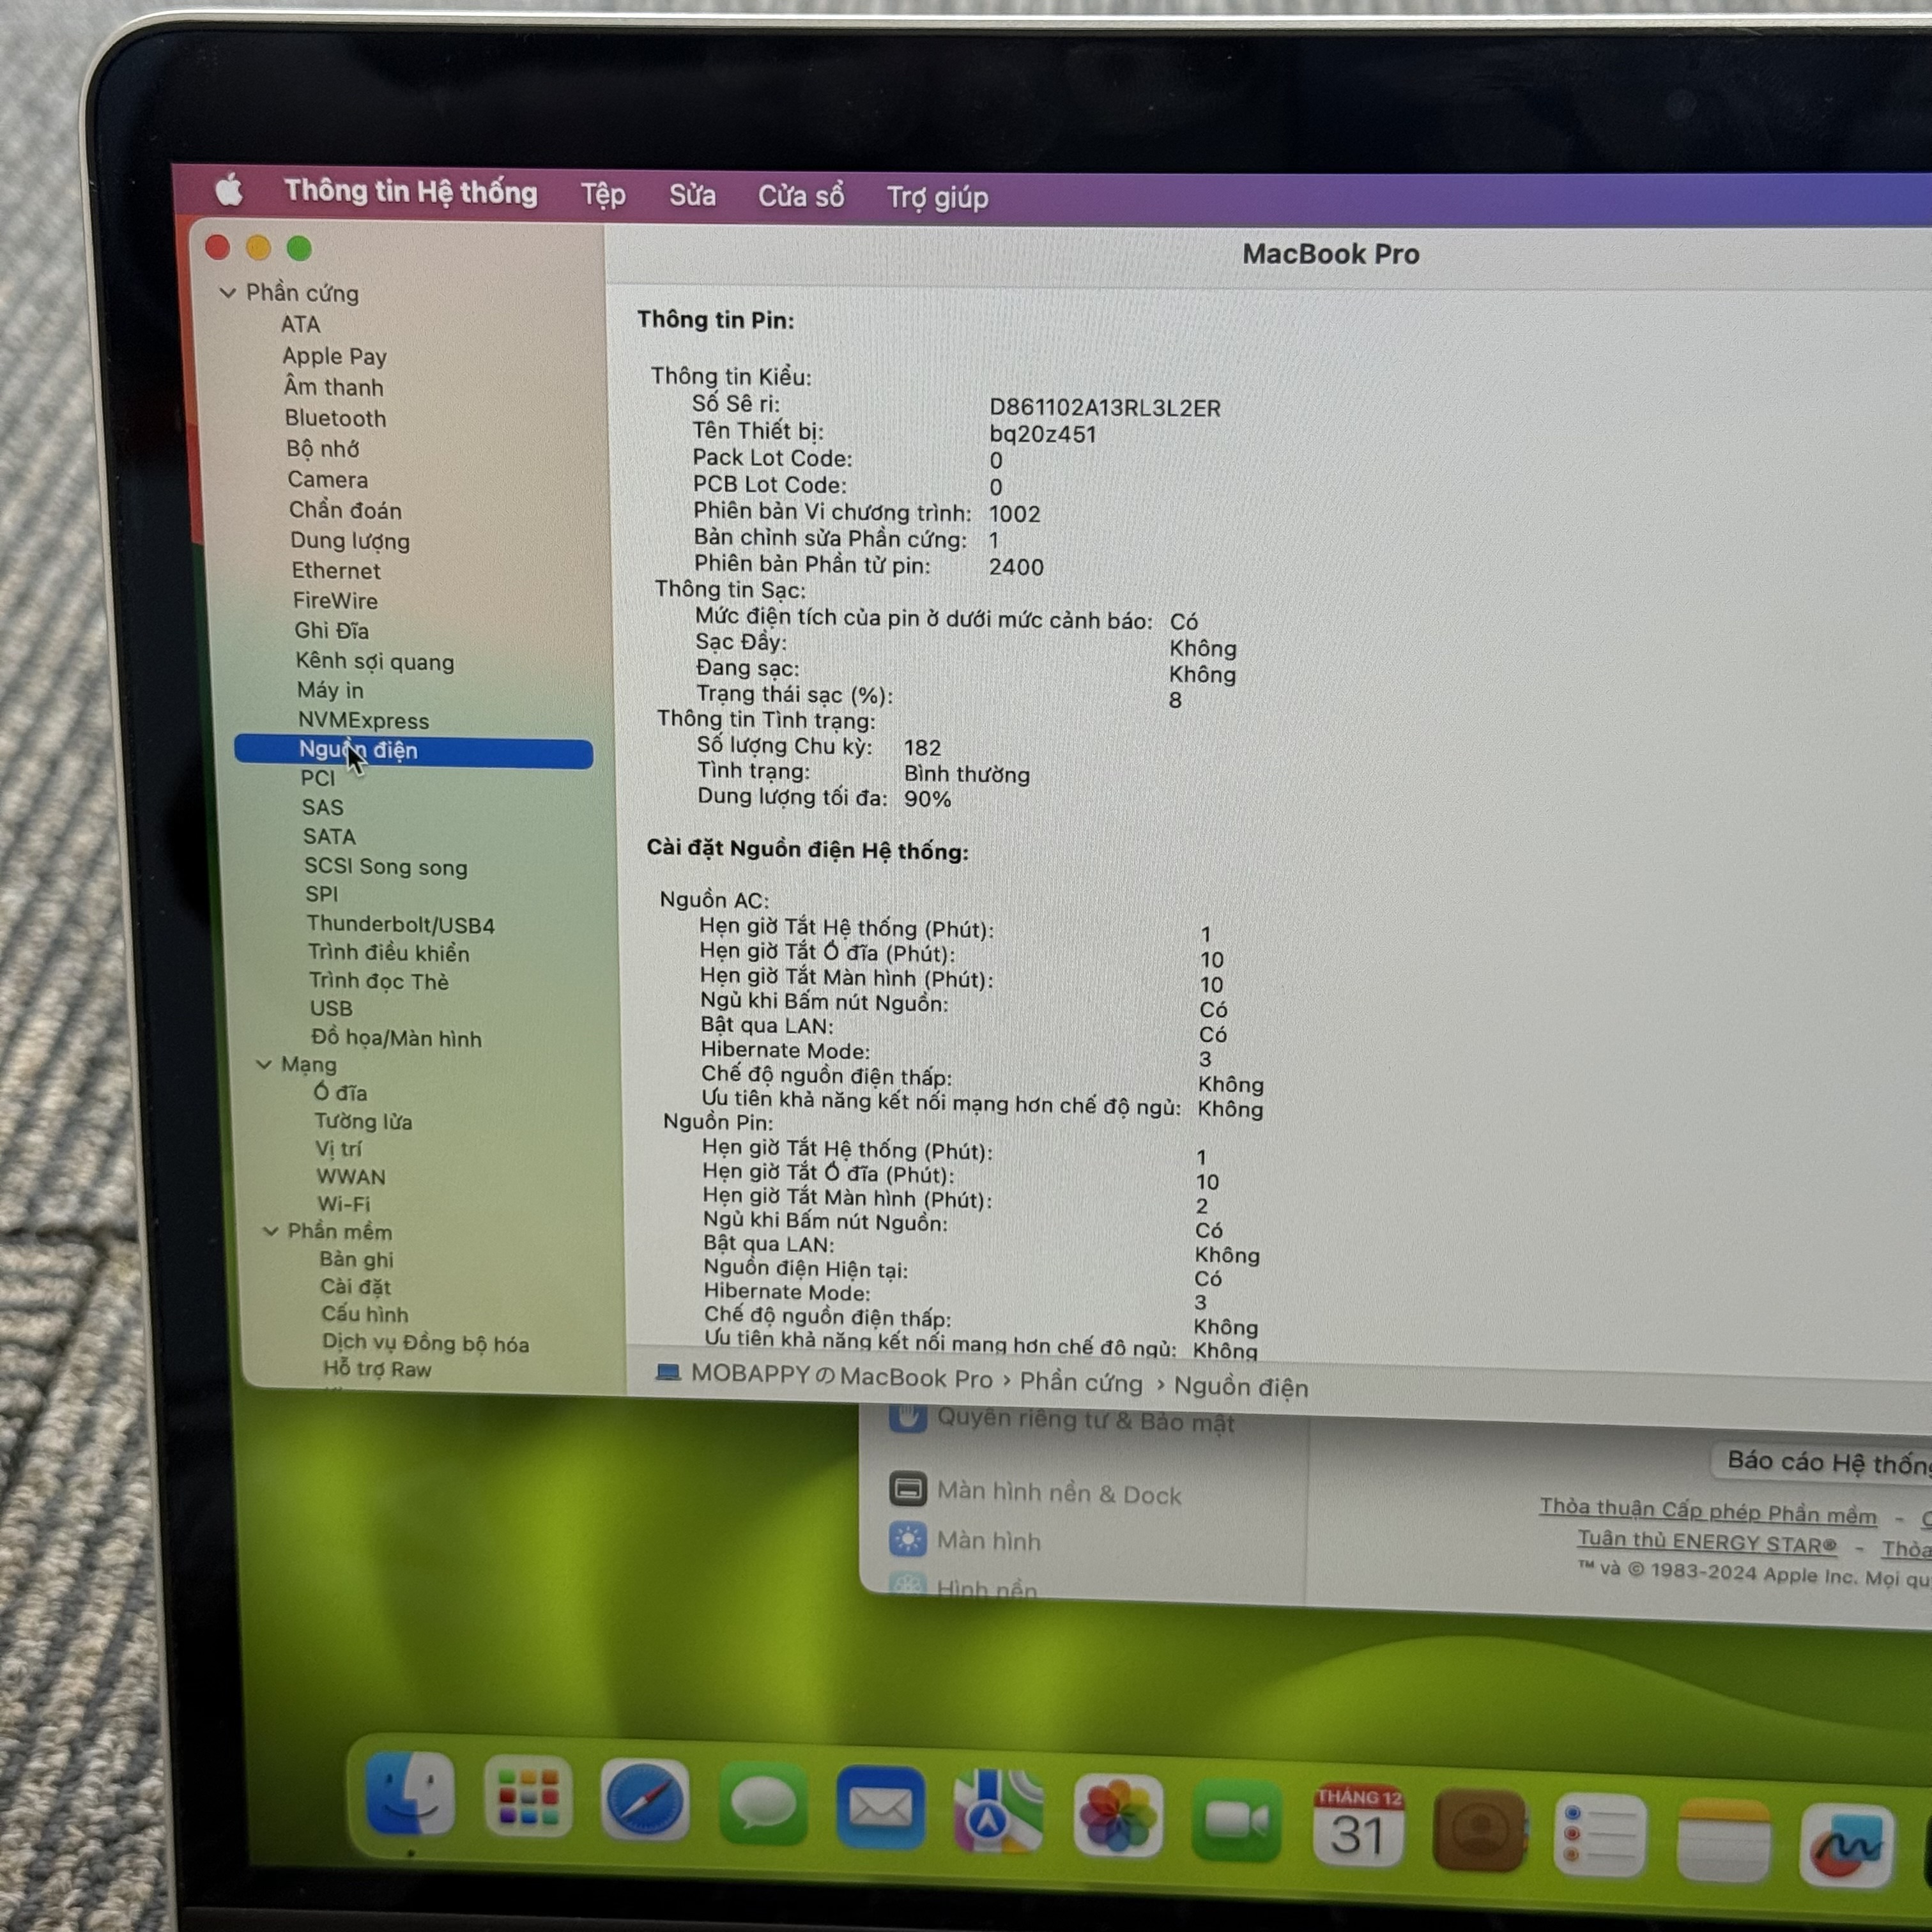The height and width of the screenshot is (1932, 1932).
Task: Select Cài đặt under Phần mềm
Action: (x=355, y=1287)
